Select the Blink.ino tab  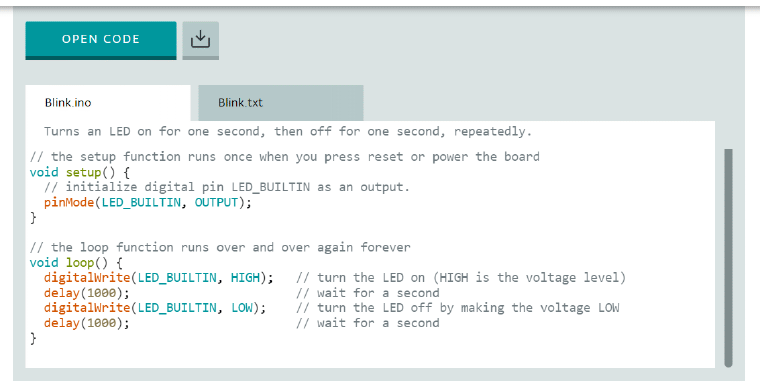pos(108,103)
